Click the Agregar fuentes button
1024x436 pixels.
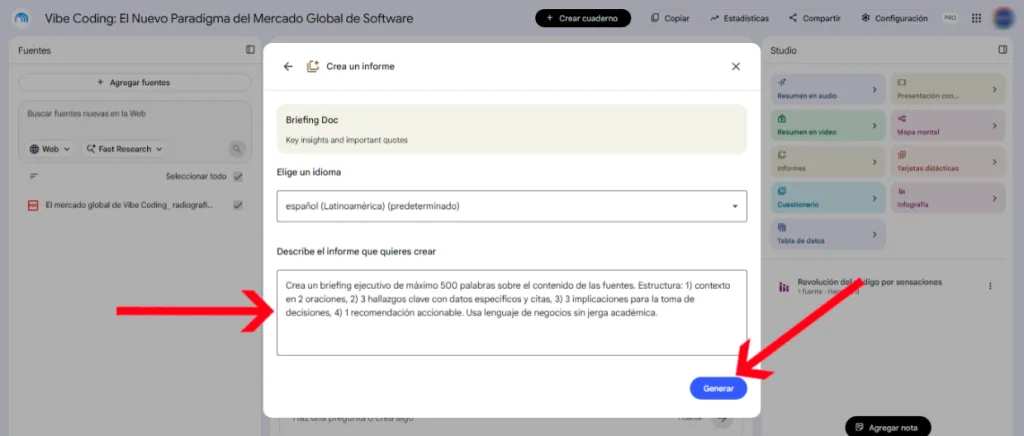click(x=135, y=83)
